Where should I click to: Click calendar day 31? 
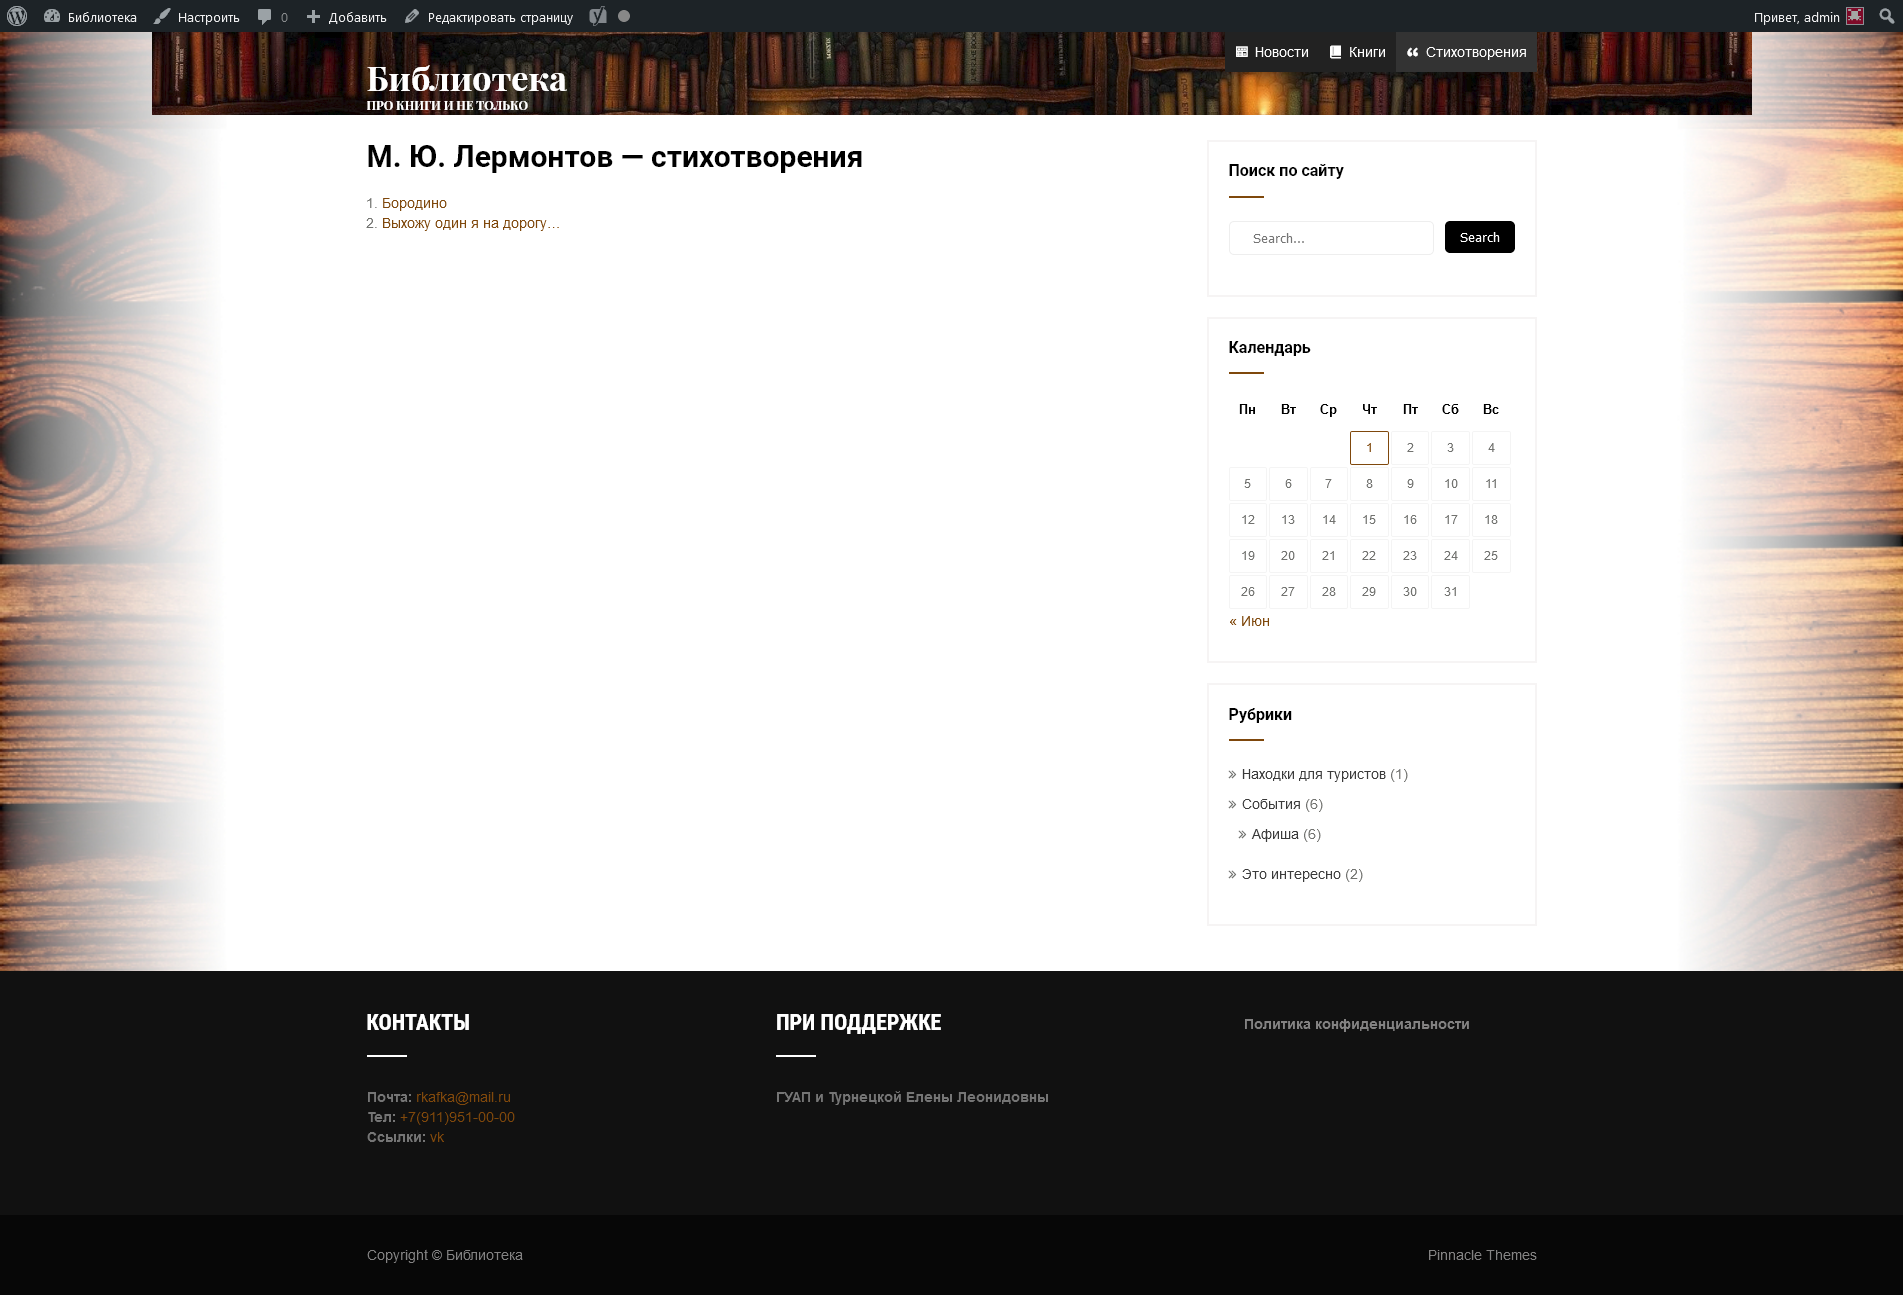(x=1450, y=592)
